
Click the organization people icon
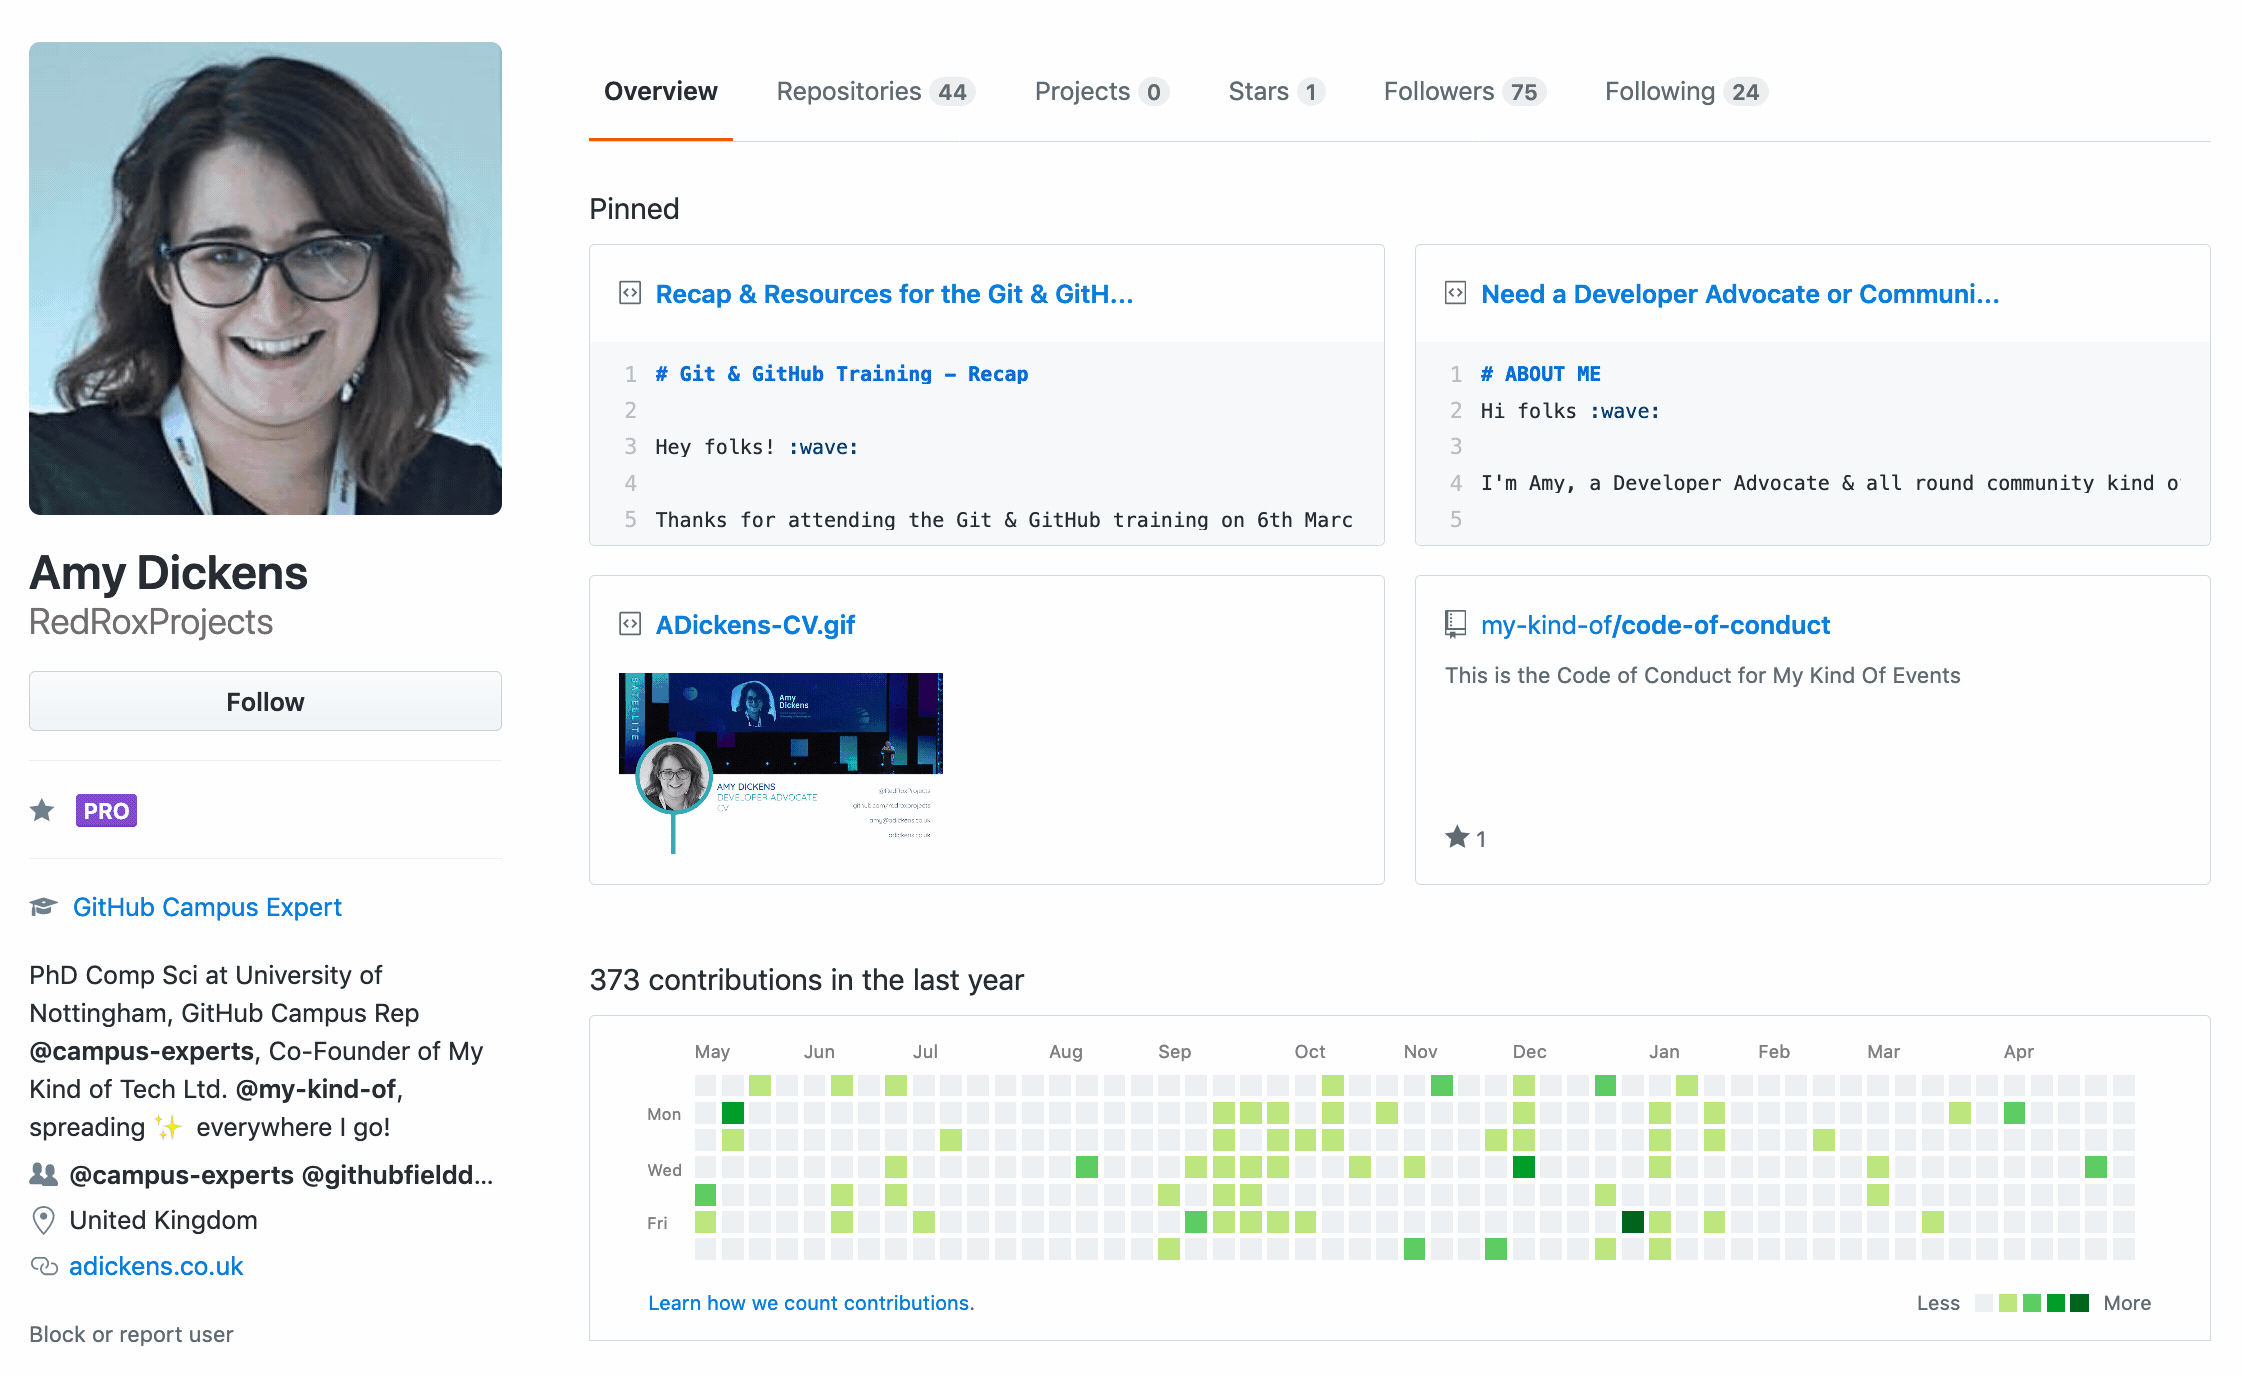click(x=43, y=1174)
